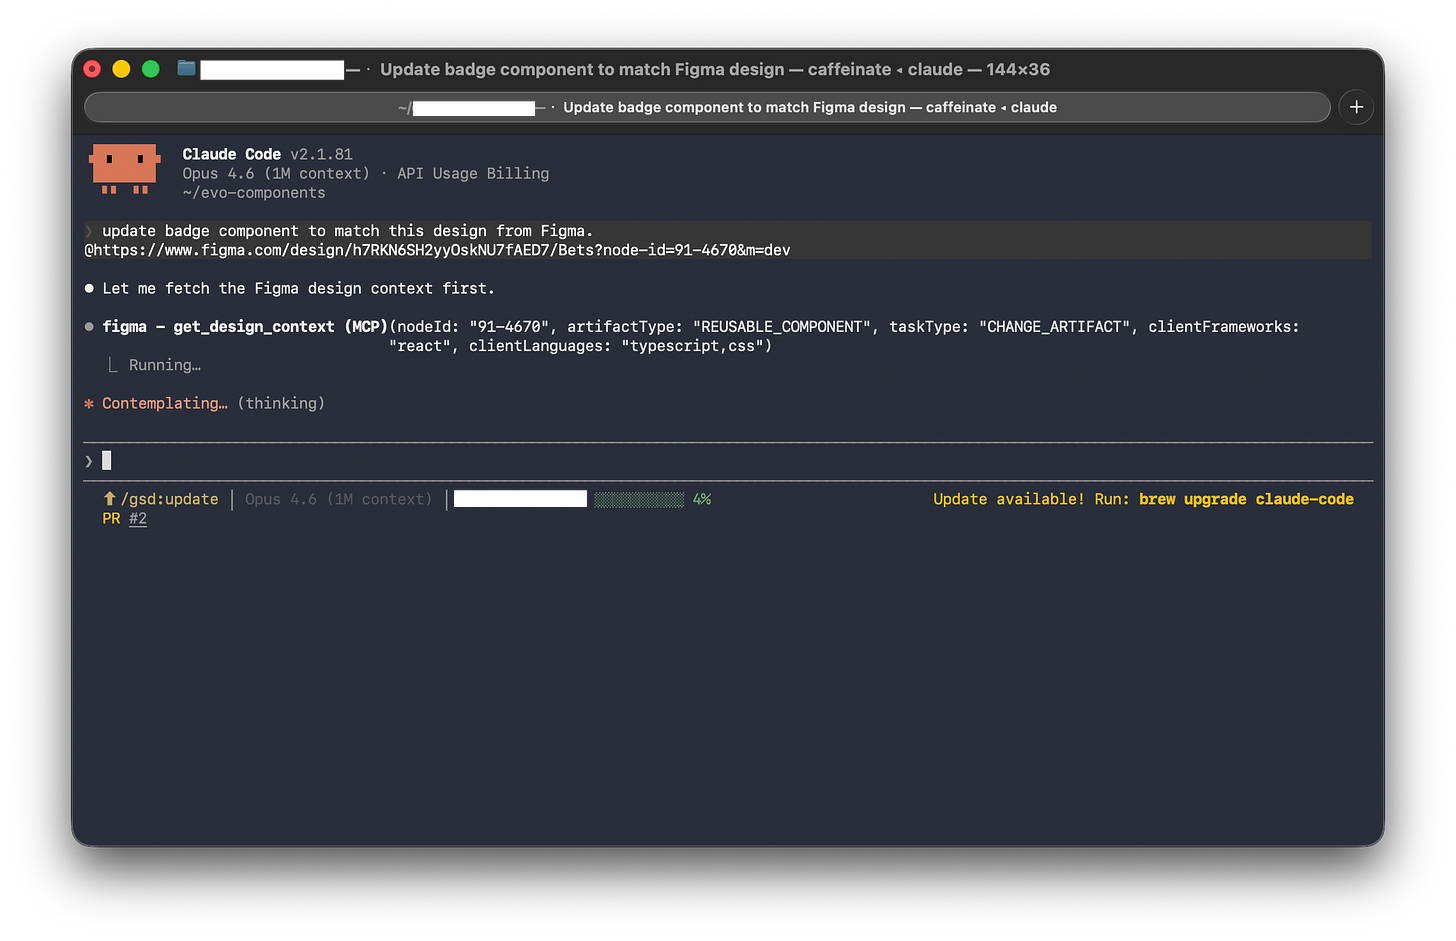Click the folder icon in the title bar

point(186,68)
